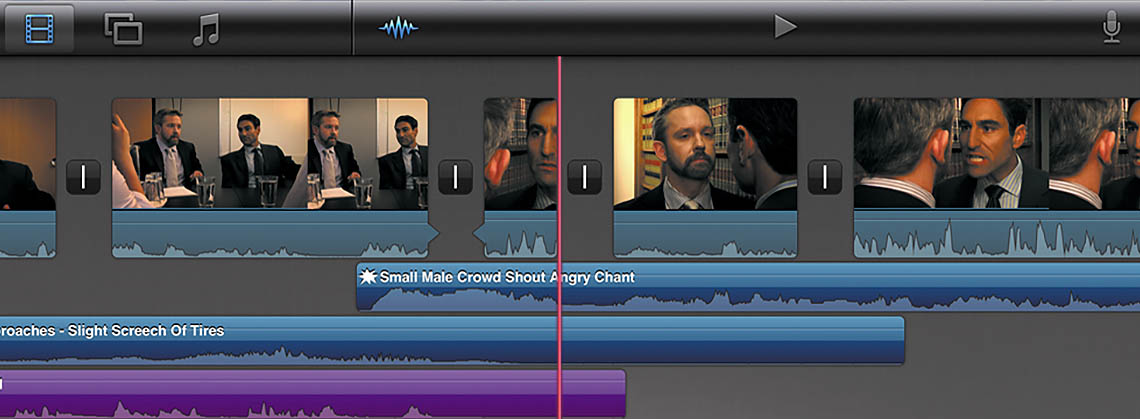Screen dimensions: 1140x419
Task: Start voiceover recording with microphone icon
Action: pos(1112,29)
